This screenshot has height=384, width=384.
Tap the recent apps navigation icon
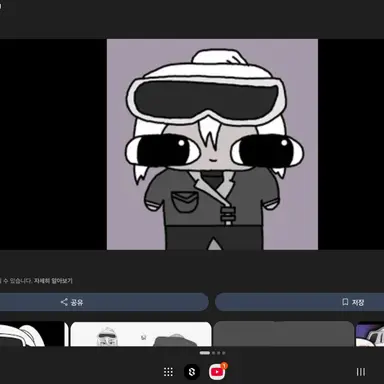click(361, 372)
